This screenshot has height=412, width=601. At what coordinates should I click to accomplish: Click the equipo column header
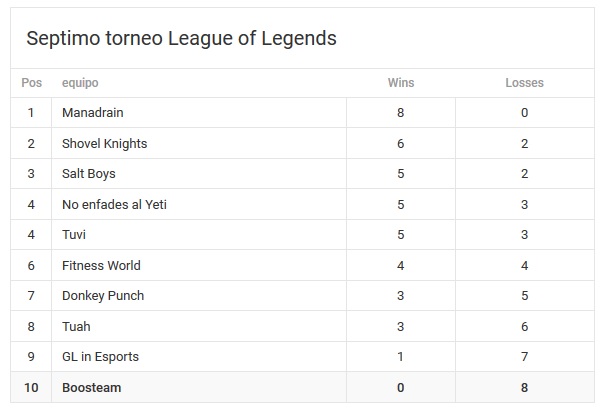(80, 83)
